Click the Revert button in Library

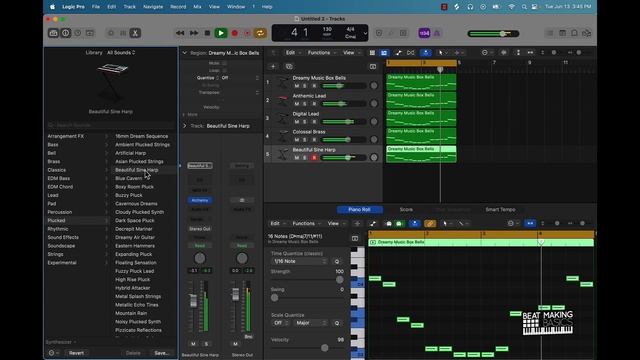coord(76,353)
